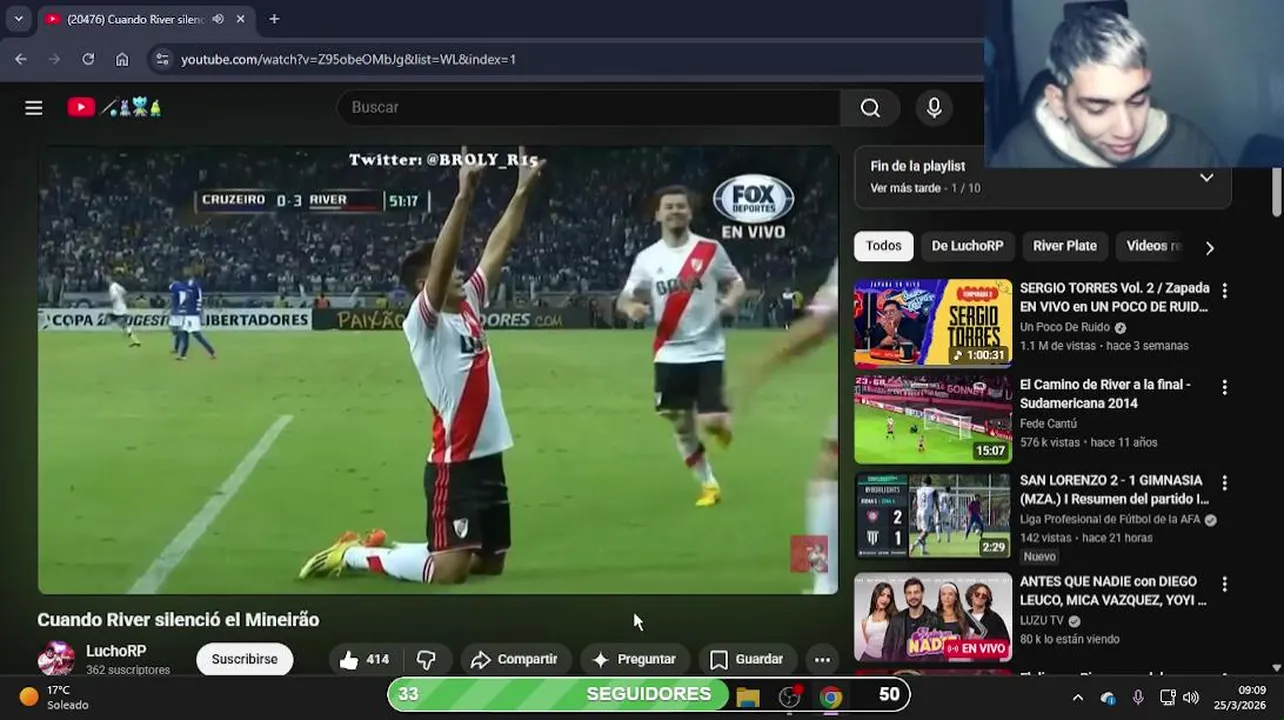Open the LuchoRP channel name link
The height and width of the screenshot is (720, 1284).
coord(116,651)
